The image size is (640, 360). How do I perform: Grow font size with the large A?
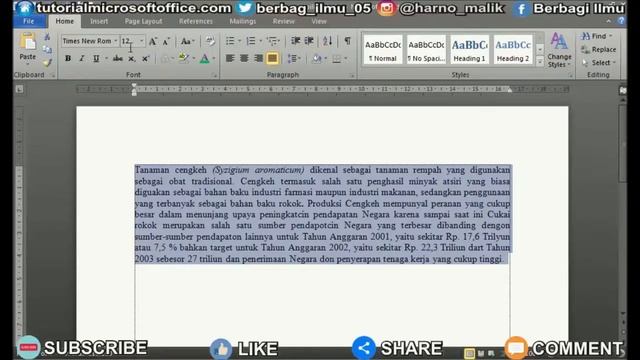(153, 41)
